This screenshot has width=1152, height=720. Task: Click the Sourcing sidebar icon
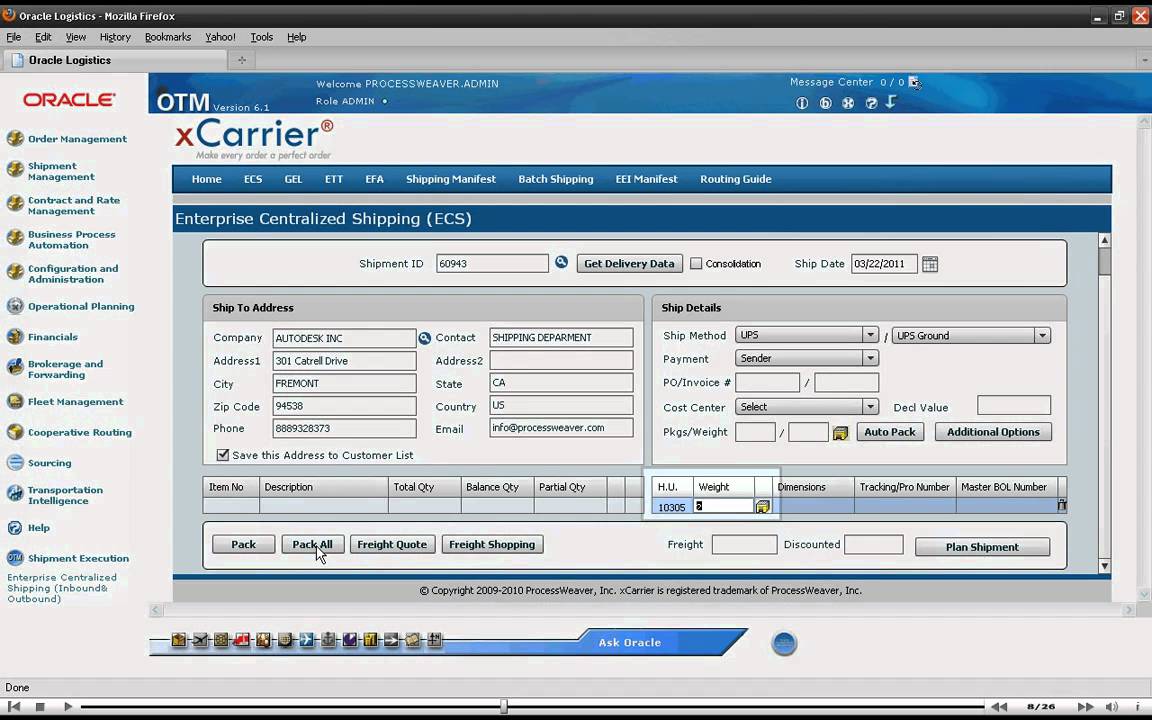click(15, 462)
